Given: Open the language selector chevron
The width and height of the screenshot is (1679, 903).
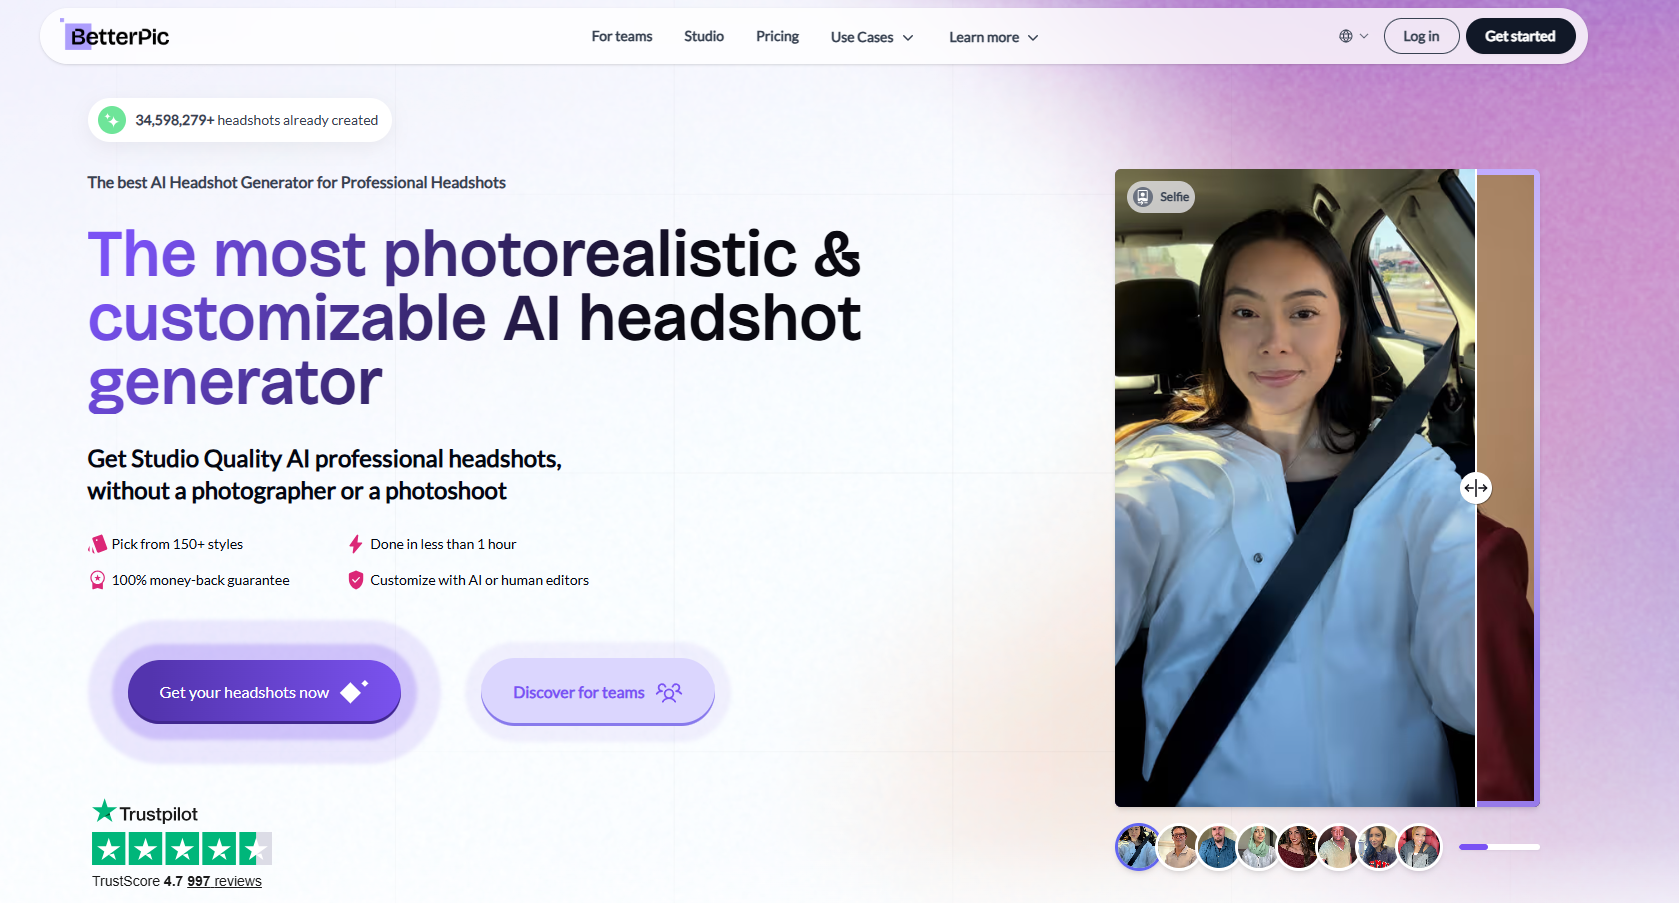Looking at the screenshot, I should 1364,36.
